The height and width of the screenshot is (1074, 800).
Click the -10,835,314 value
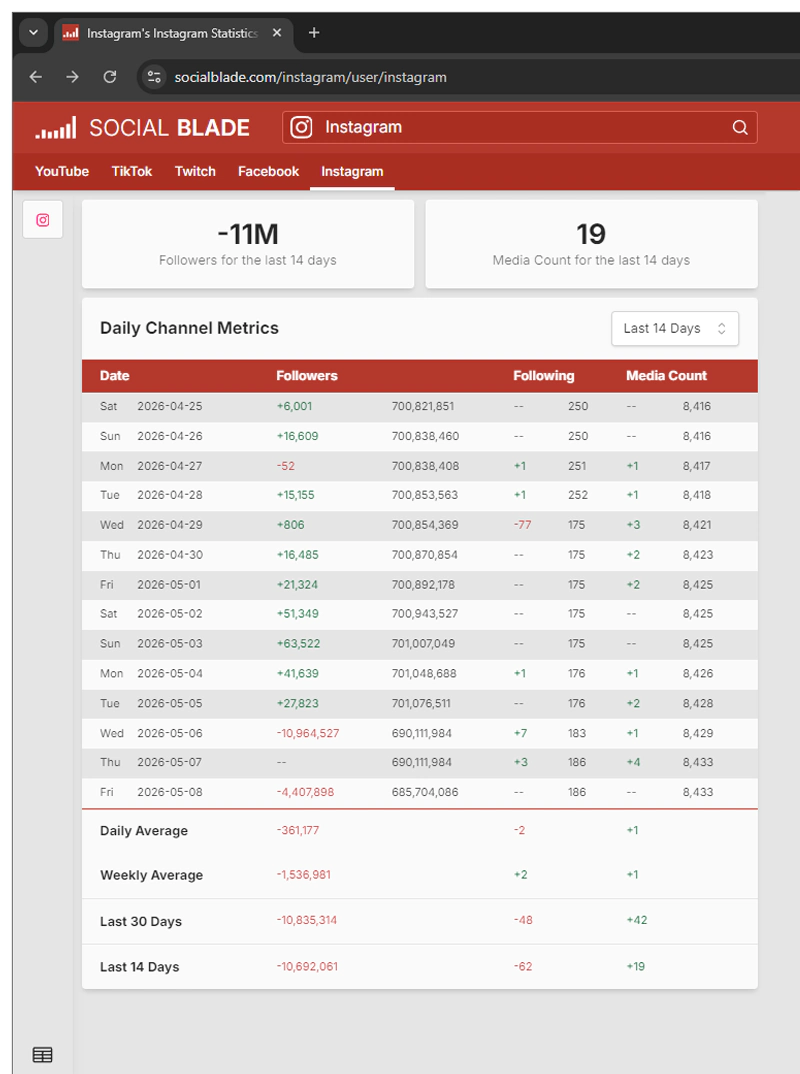pos(307,920)
